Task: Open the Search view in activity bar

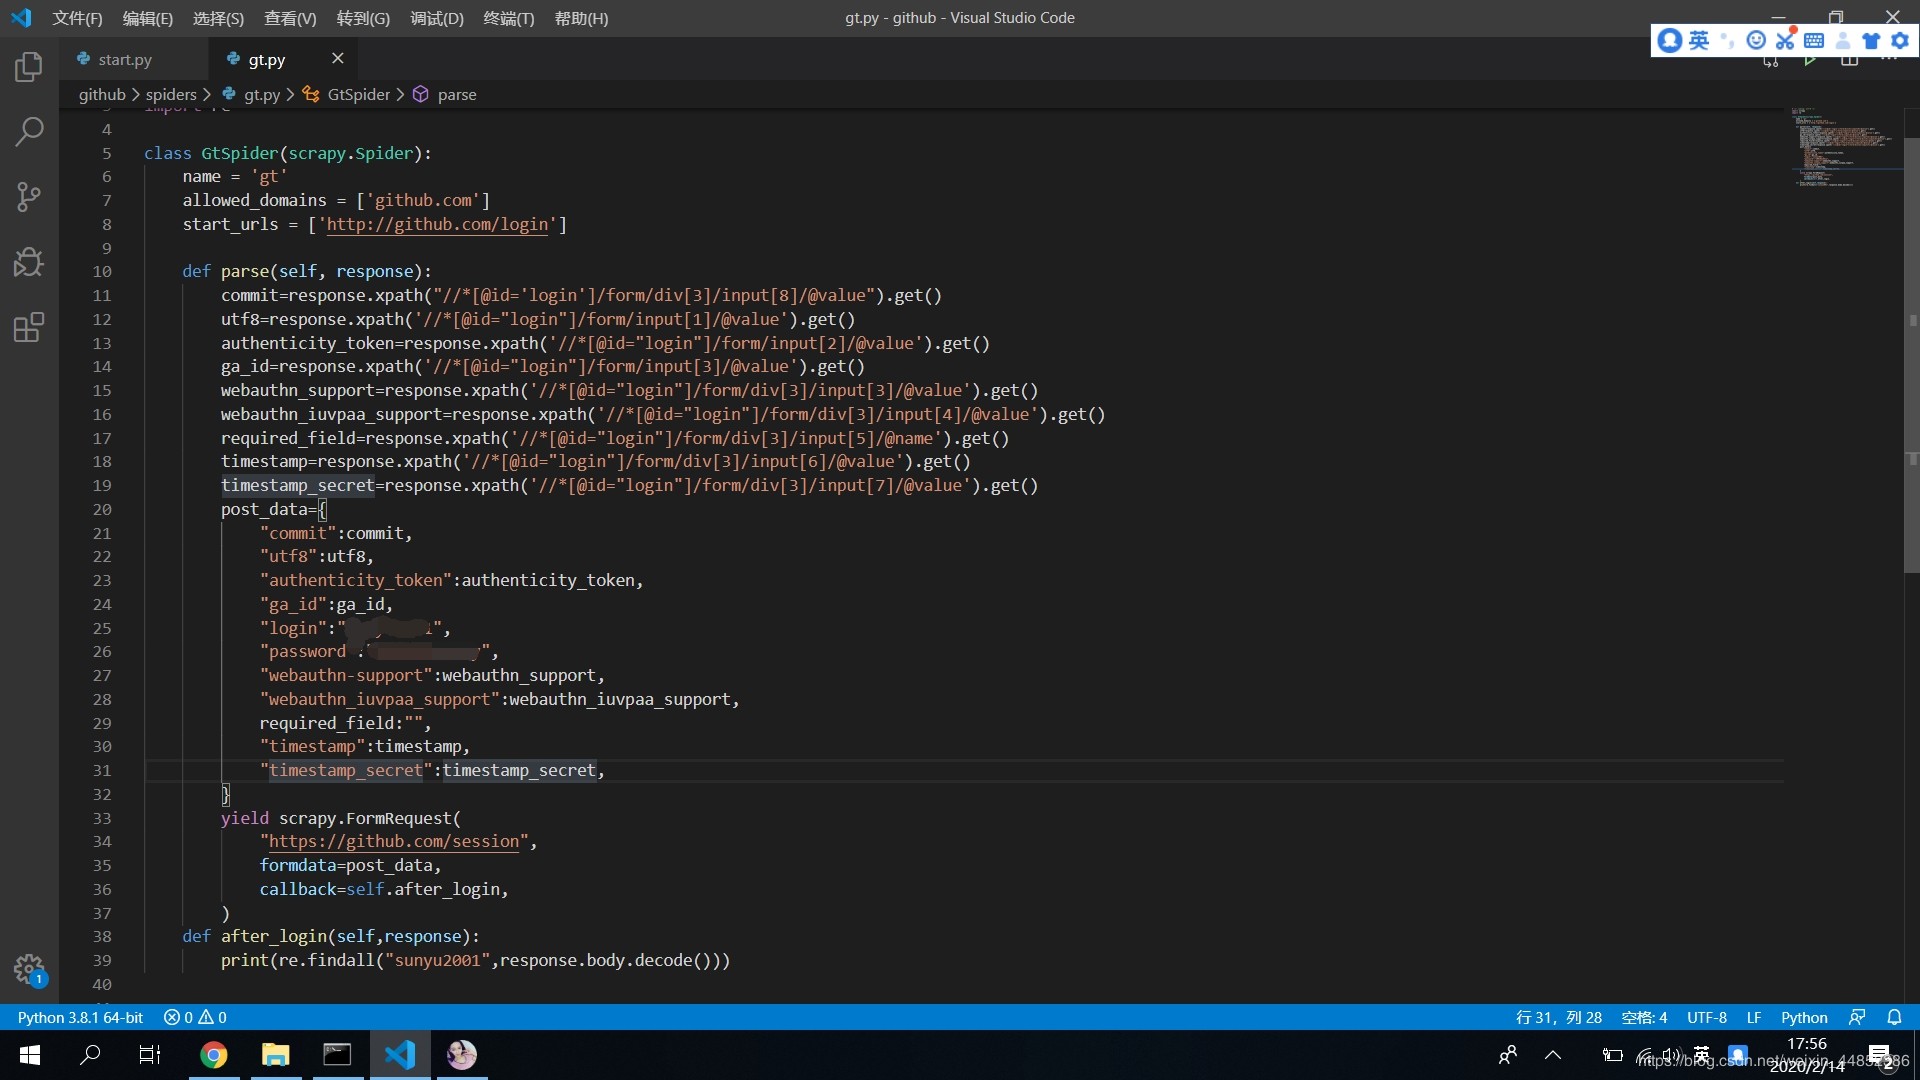Action: coord(29,131)
